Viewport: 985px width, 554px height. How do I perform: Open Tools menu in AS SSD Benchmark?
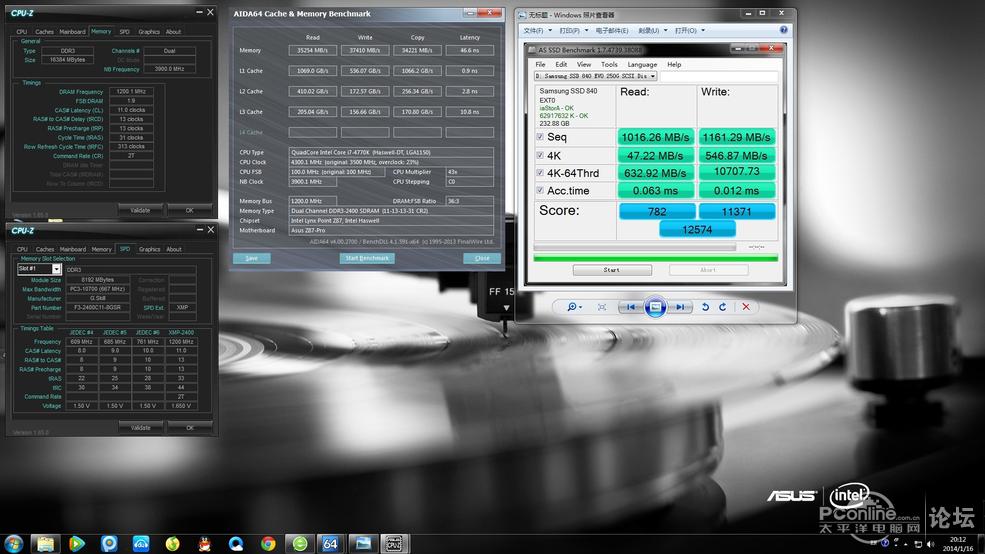(x=609, y=64)
